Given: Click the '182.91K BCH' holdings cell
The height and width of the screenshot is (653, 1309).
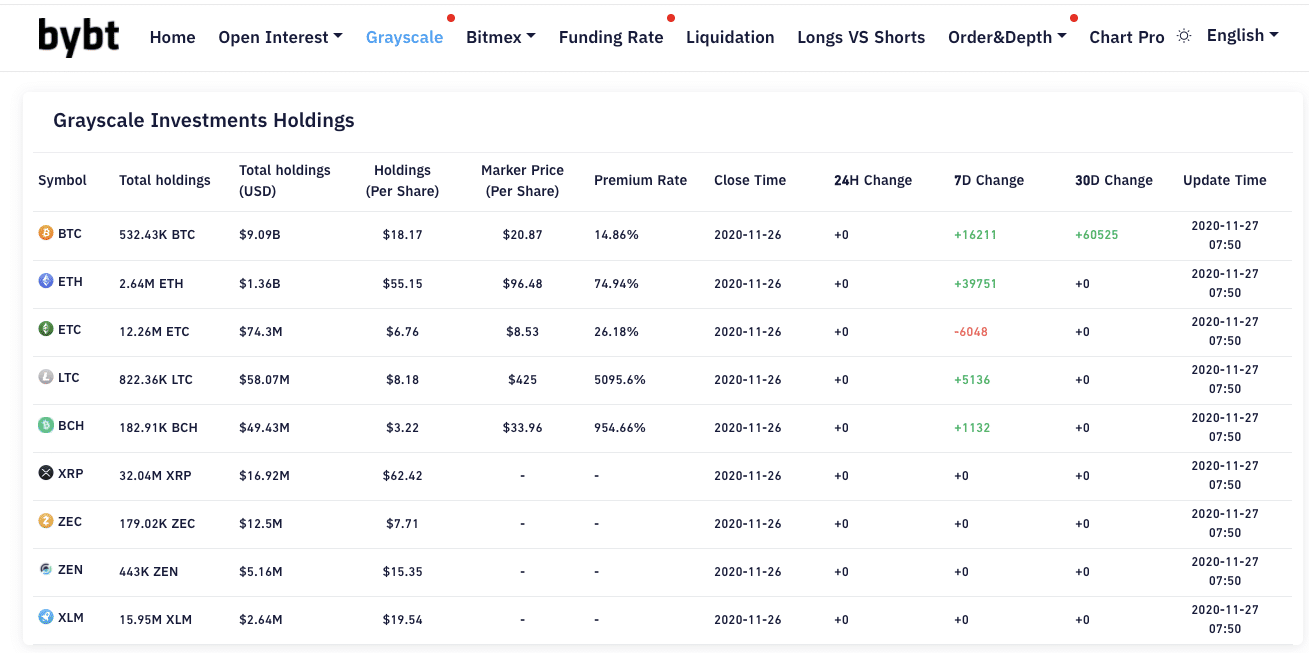Looking at the screenshot, I should click(158, 427).
